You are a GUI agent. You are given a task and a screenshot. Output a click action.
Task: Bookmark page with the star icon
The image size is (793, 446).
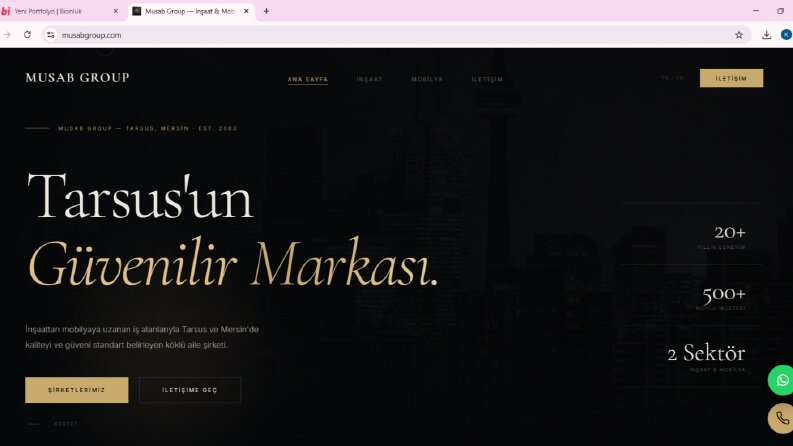coord(739,35)
